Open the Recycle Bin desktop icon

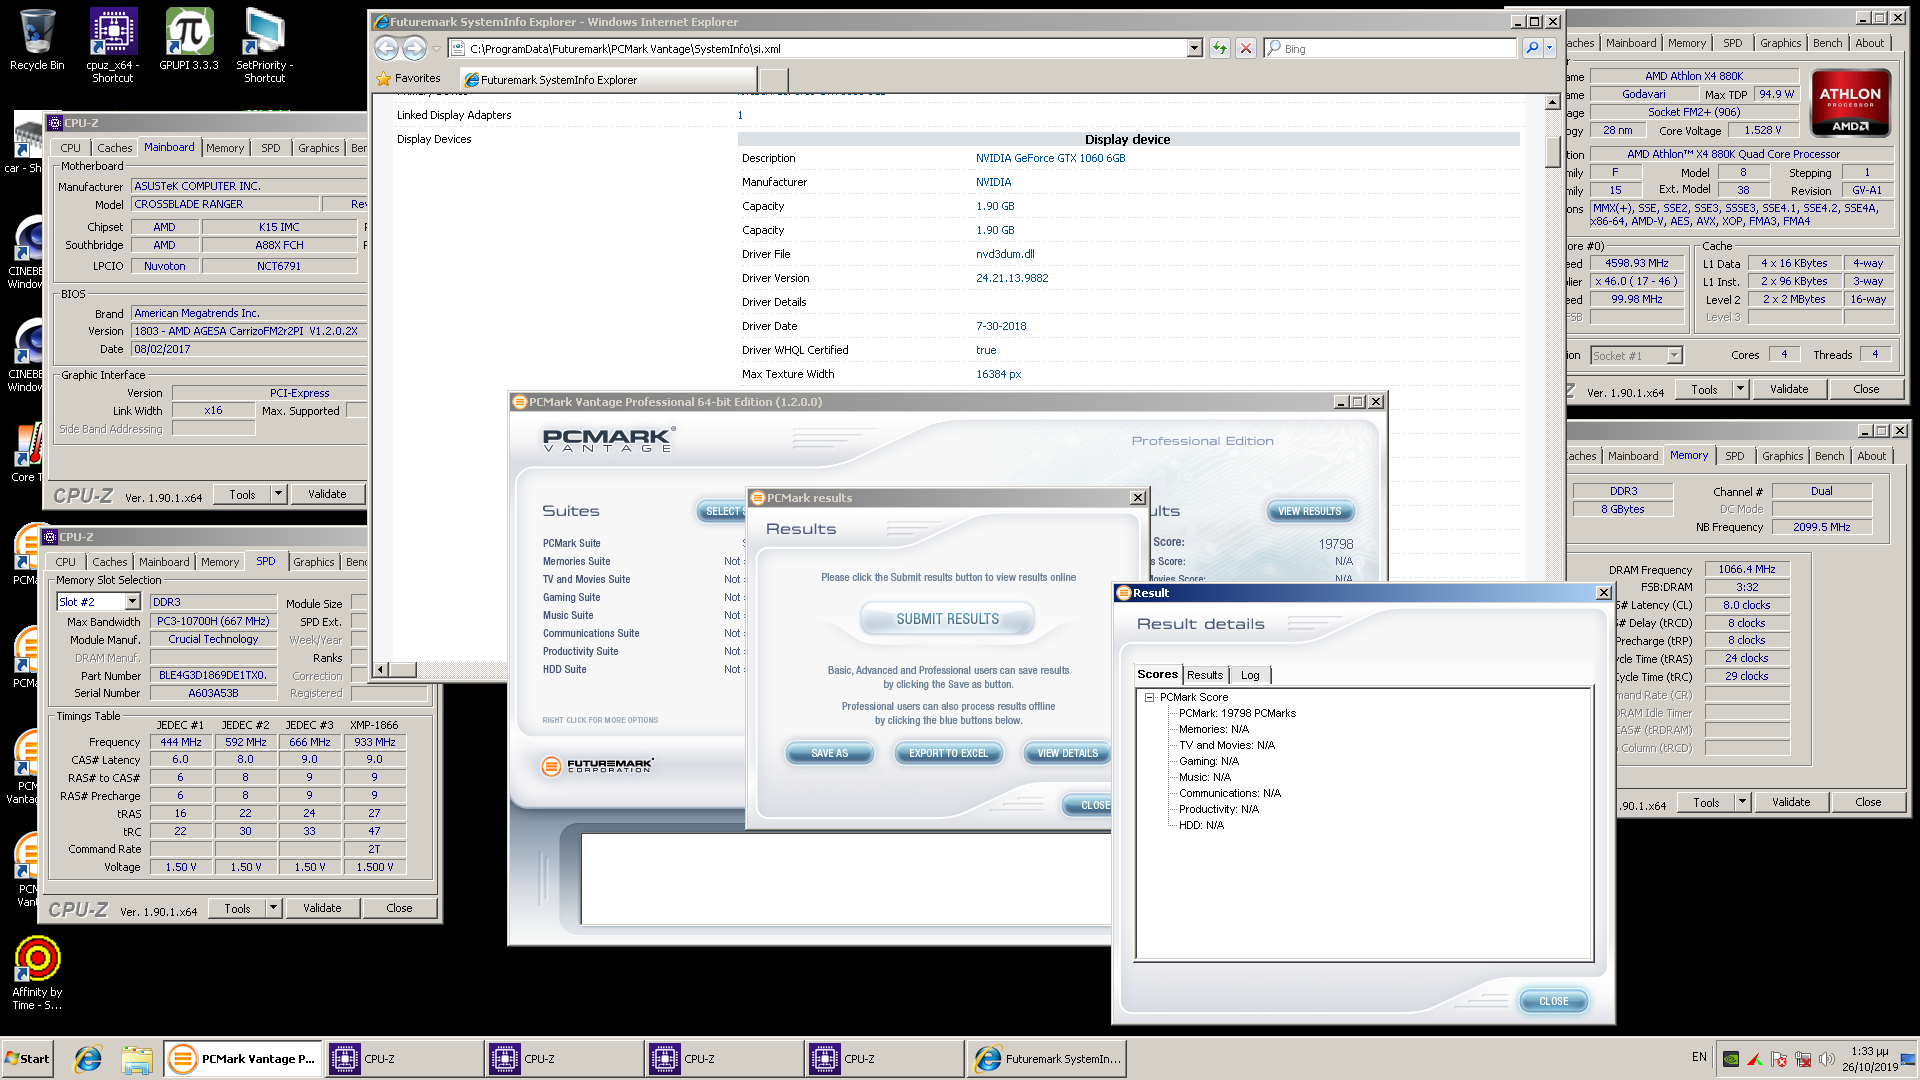pyautogui.click(x=37, y=40)
